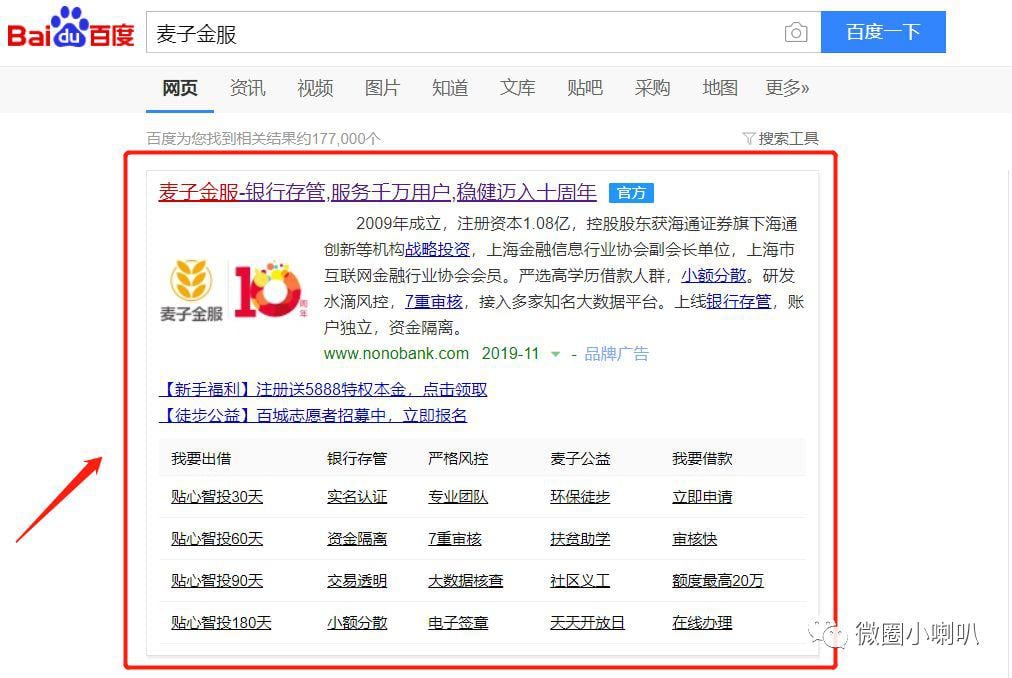Click the 立即申请 link

coord(702,497)
